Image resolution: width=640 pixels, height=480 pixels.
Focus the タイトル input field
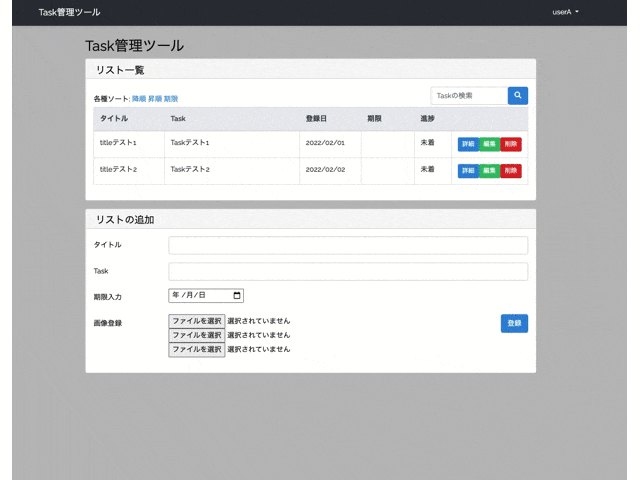[348, 245]
